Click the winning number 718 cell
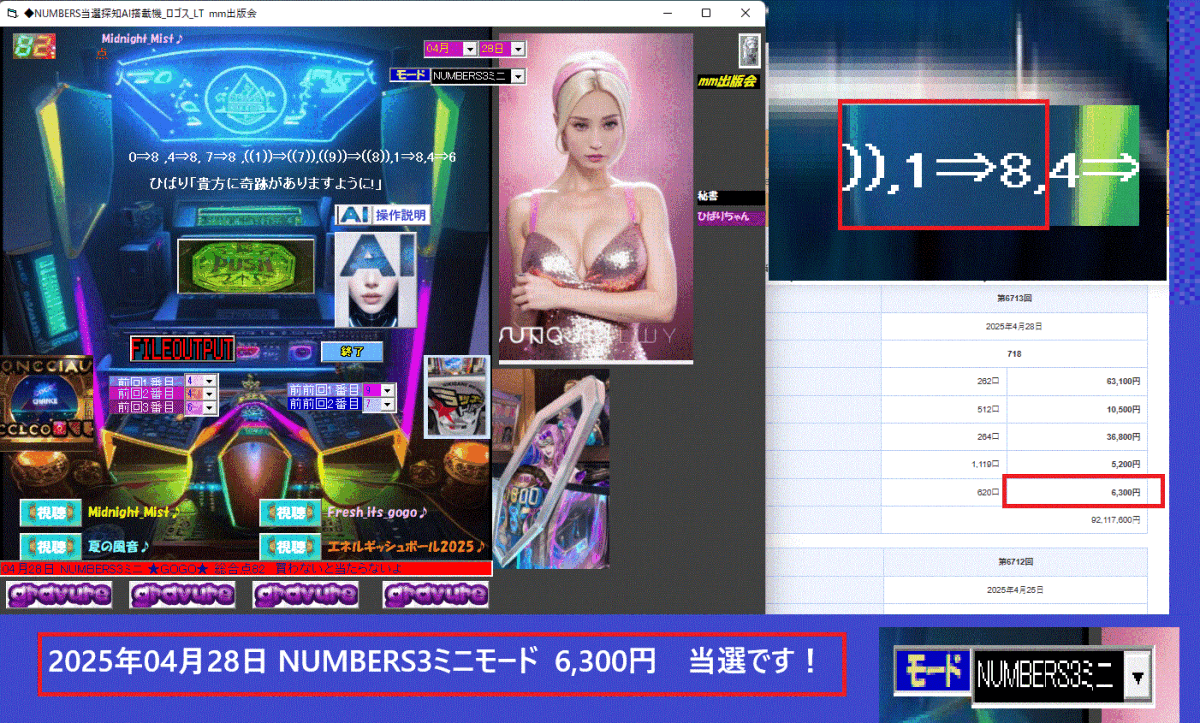This screenshot has width=1200, height=723. [1014, 354]
